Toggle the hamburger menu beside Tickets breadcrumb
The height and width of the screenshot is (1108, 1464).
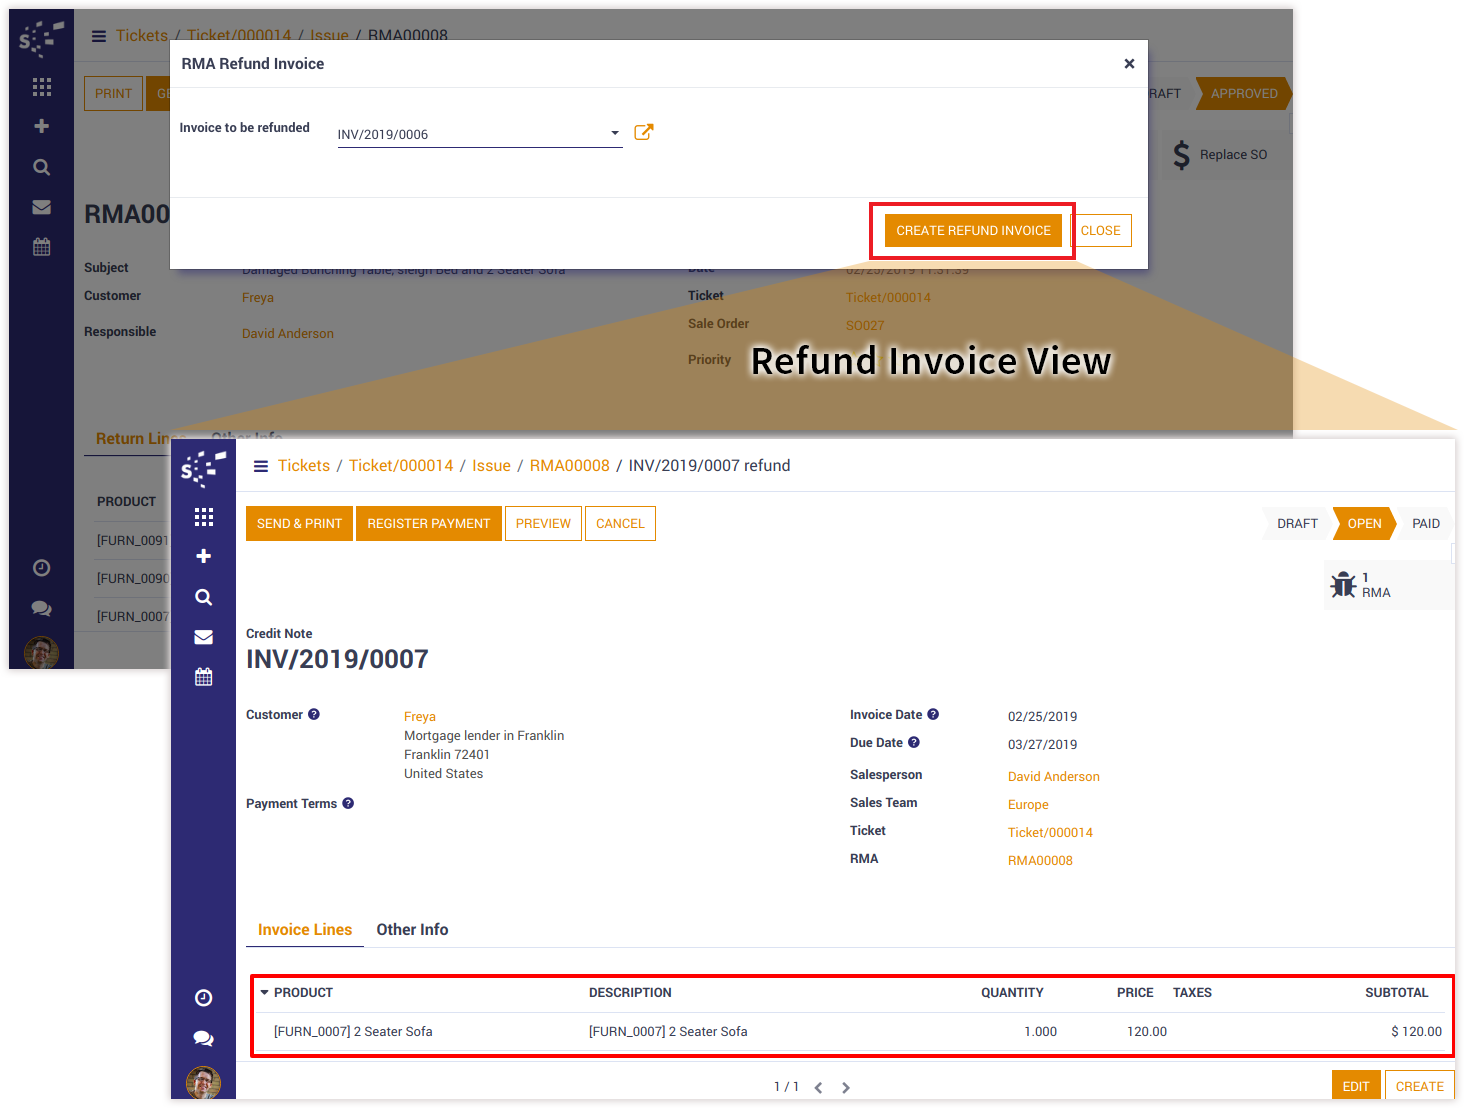(261, 466)
